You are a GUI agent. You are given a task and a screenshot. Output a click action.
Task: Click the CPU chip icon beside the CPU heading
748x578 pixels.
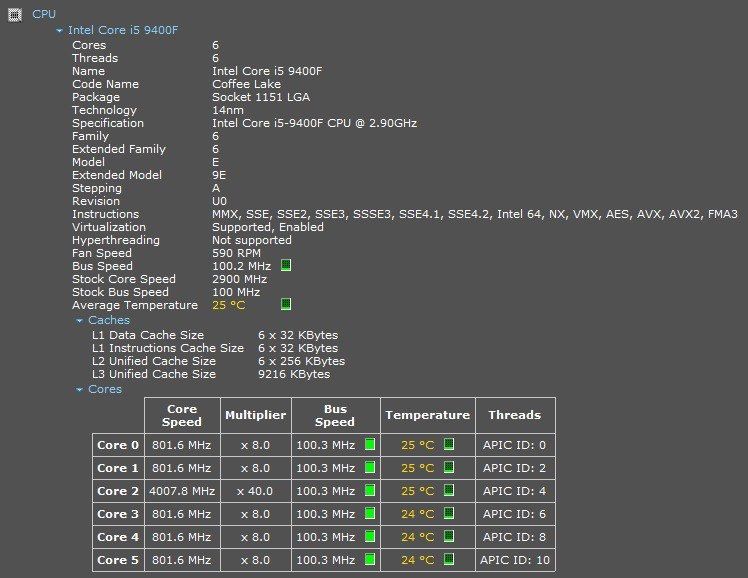click(15, 15)
